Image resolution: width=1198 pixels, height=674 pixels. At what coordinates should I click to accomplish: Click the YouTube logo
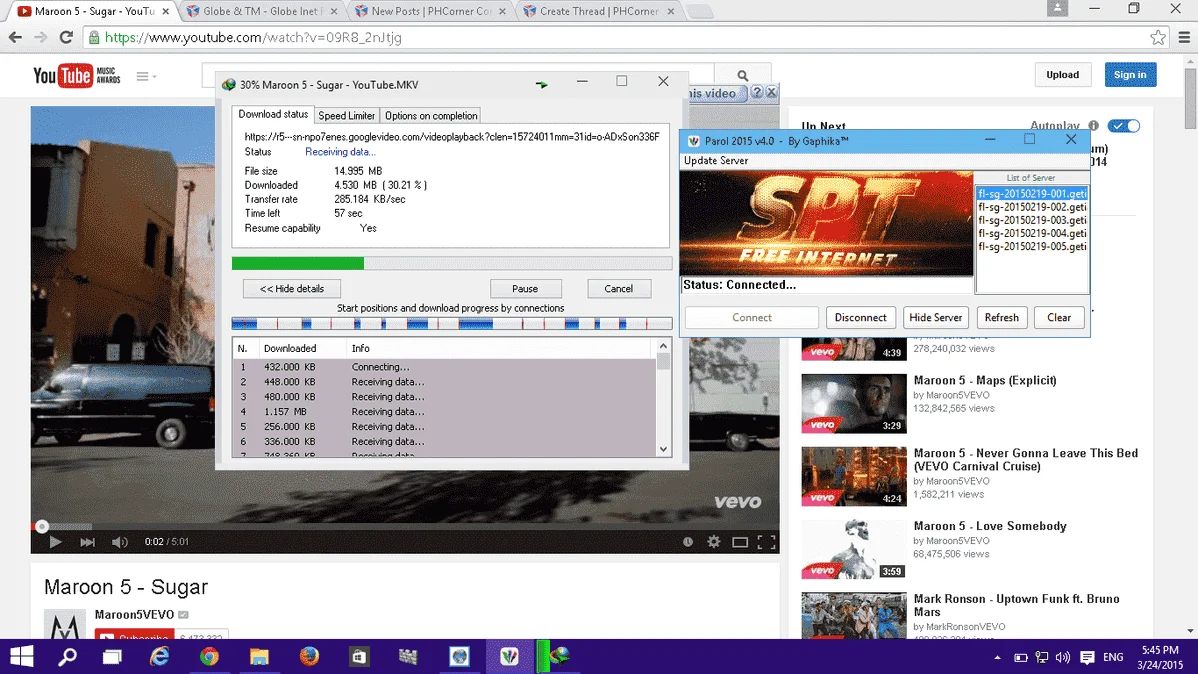(x=76, y=76)
